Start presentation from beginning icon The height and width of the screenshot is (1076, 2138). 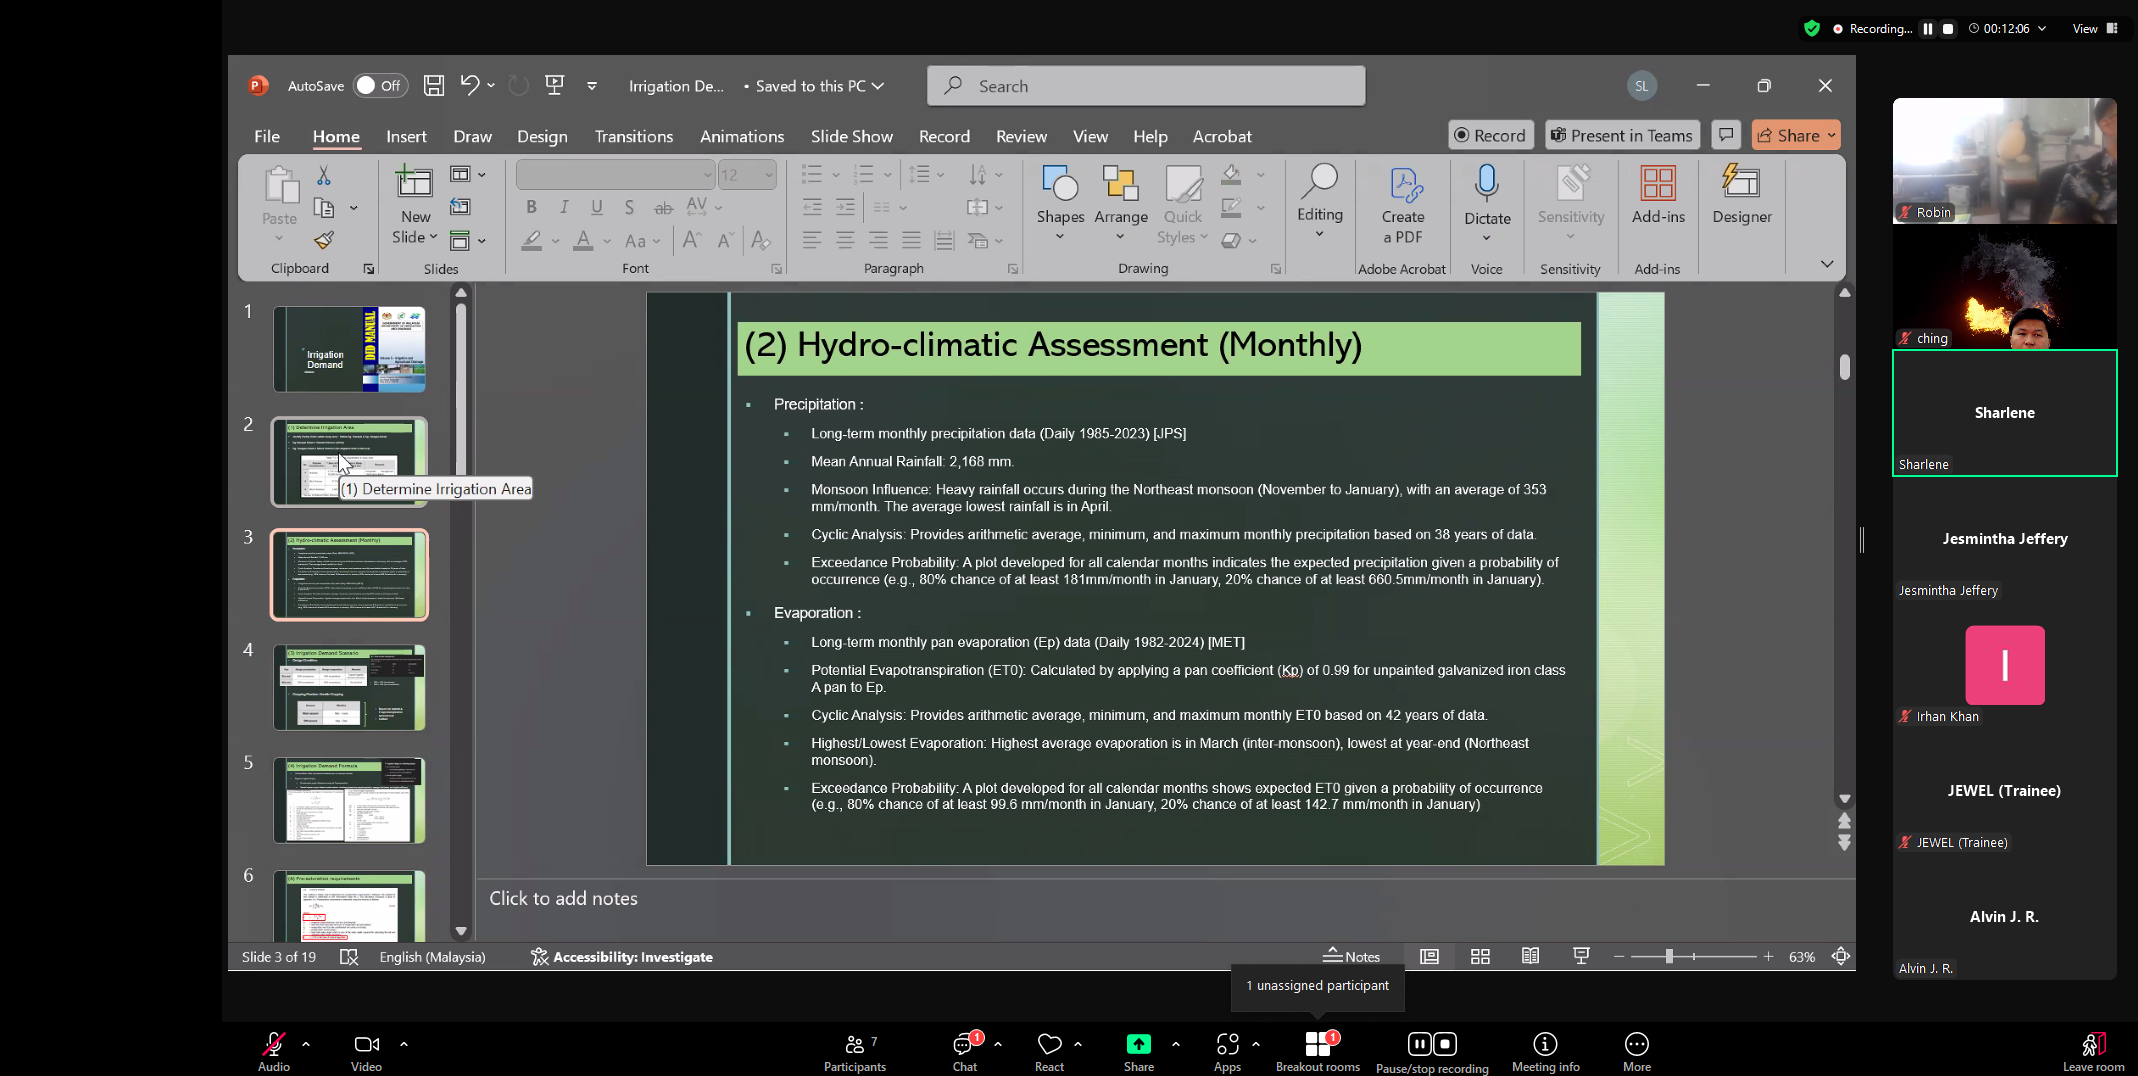pyautogui.click(x=554, y=86)
